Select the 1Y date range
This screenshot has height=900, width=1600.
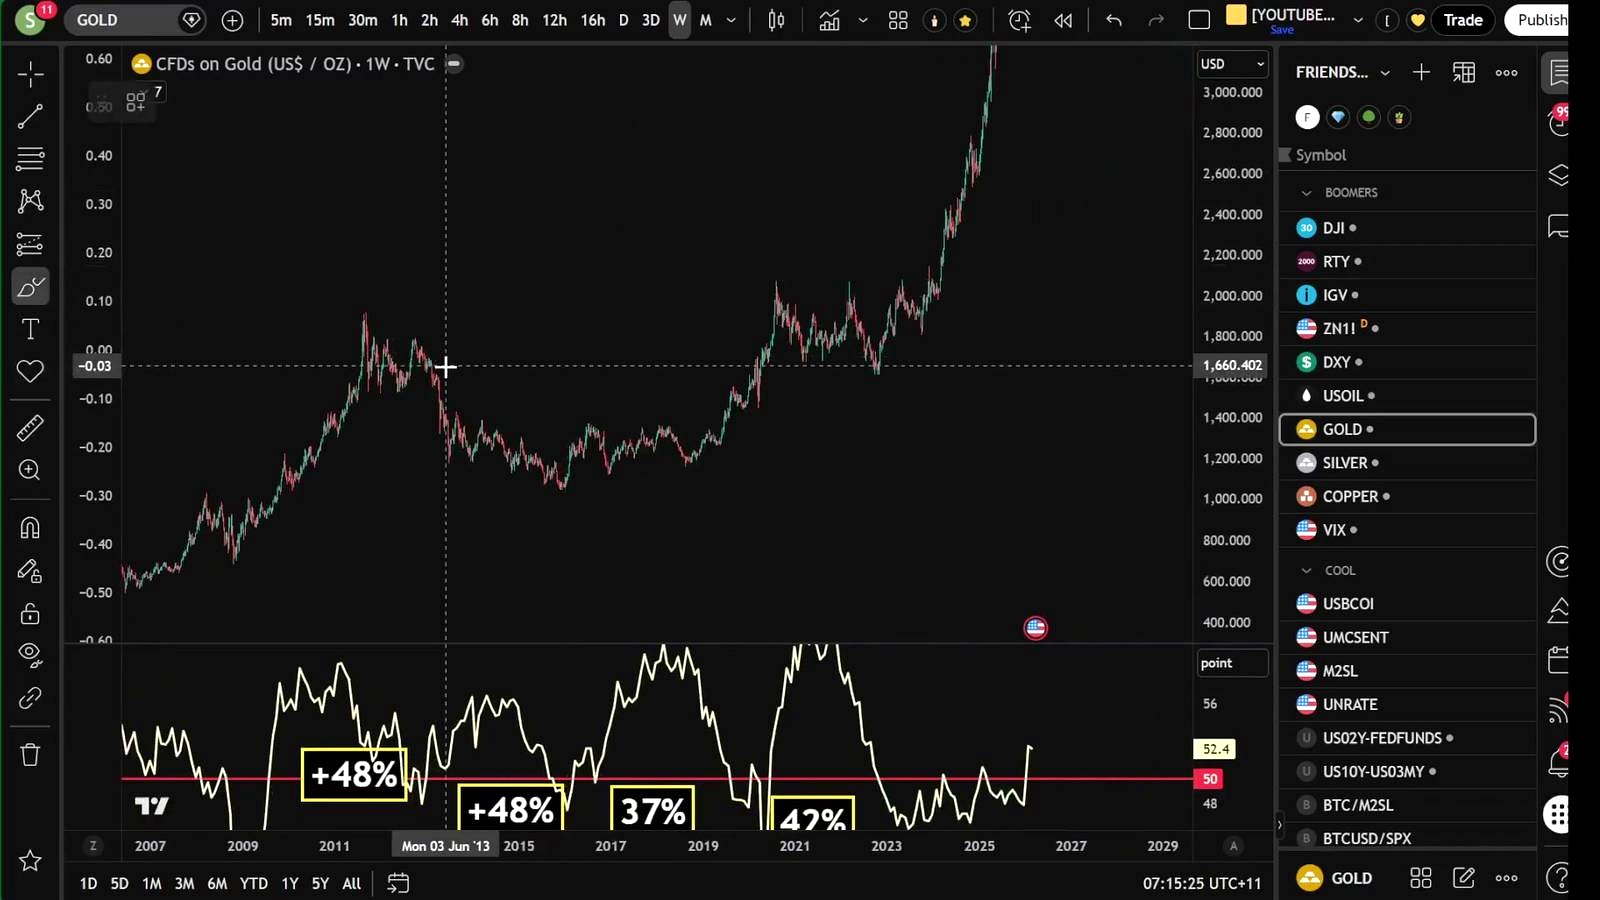(x=289, y=883)
